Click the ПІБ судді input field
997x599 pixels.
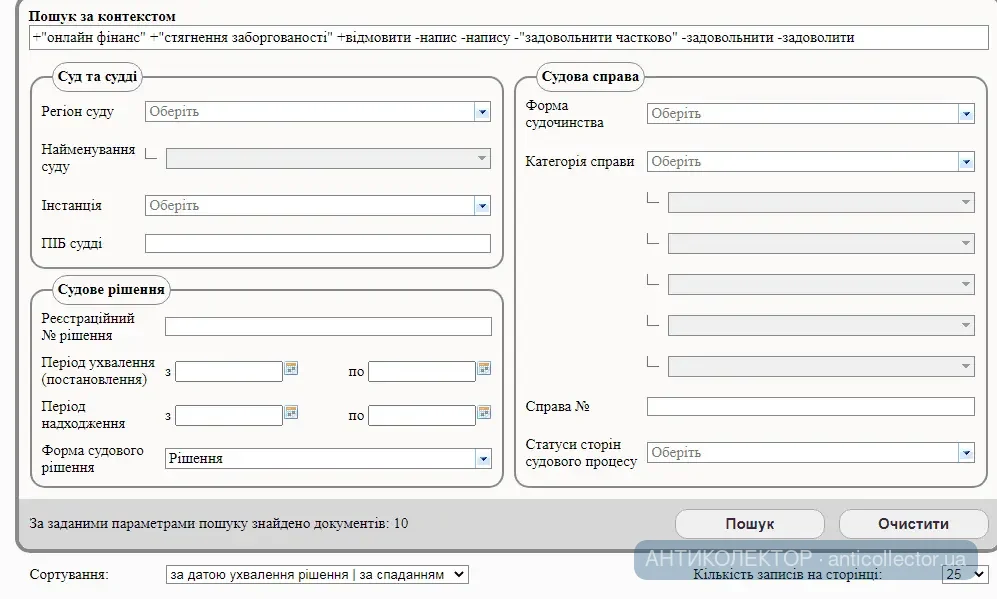(x=317, y=244)
